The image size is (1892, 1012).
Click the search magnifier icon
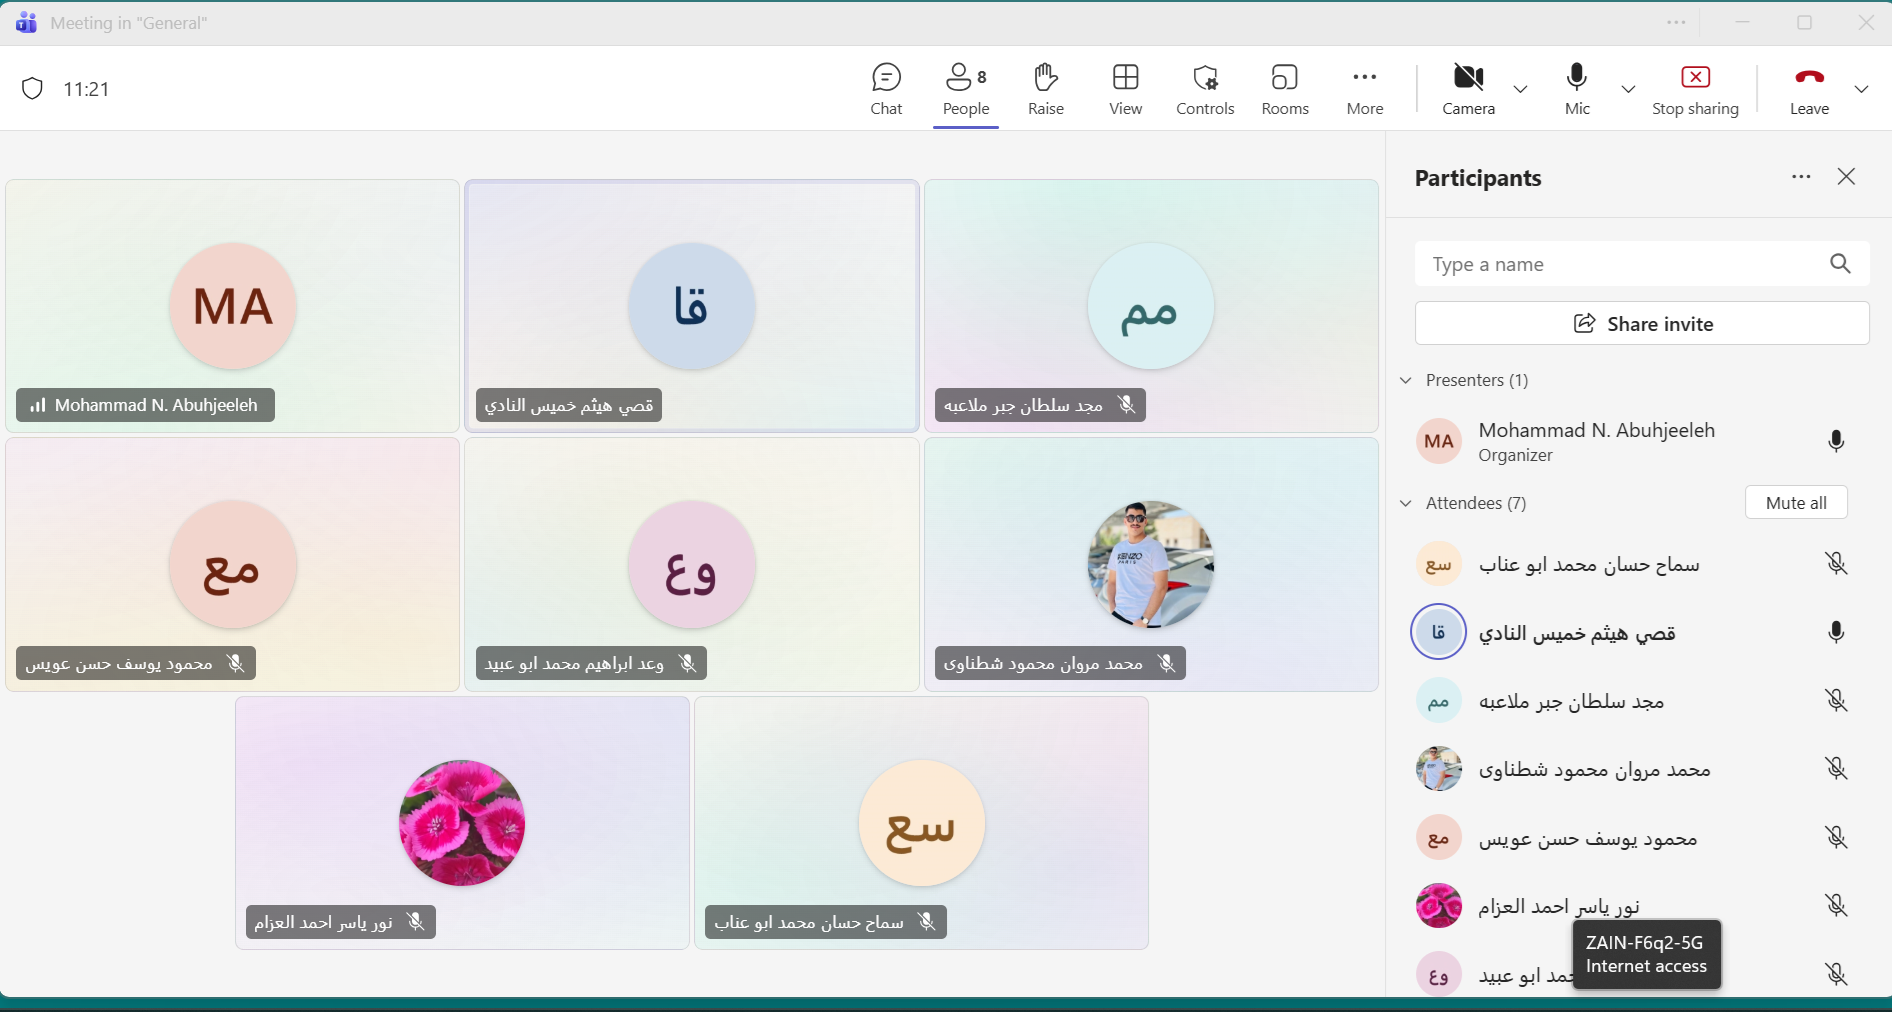pyautogui.click(x=1840, y=264)
